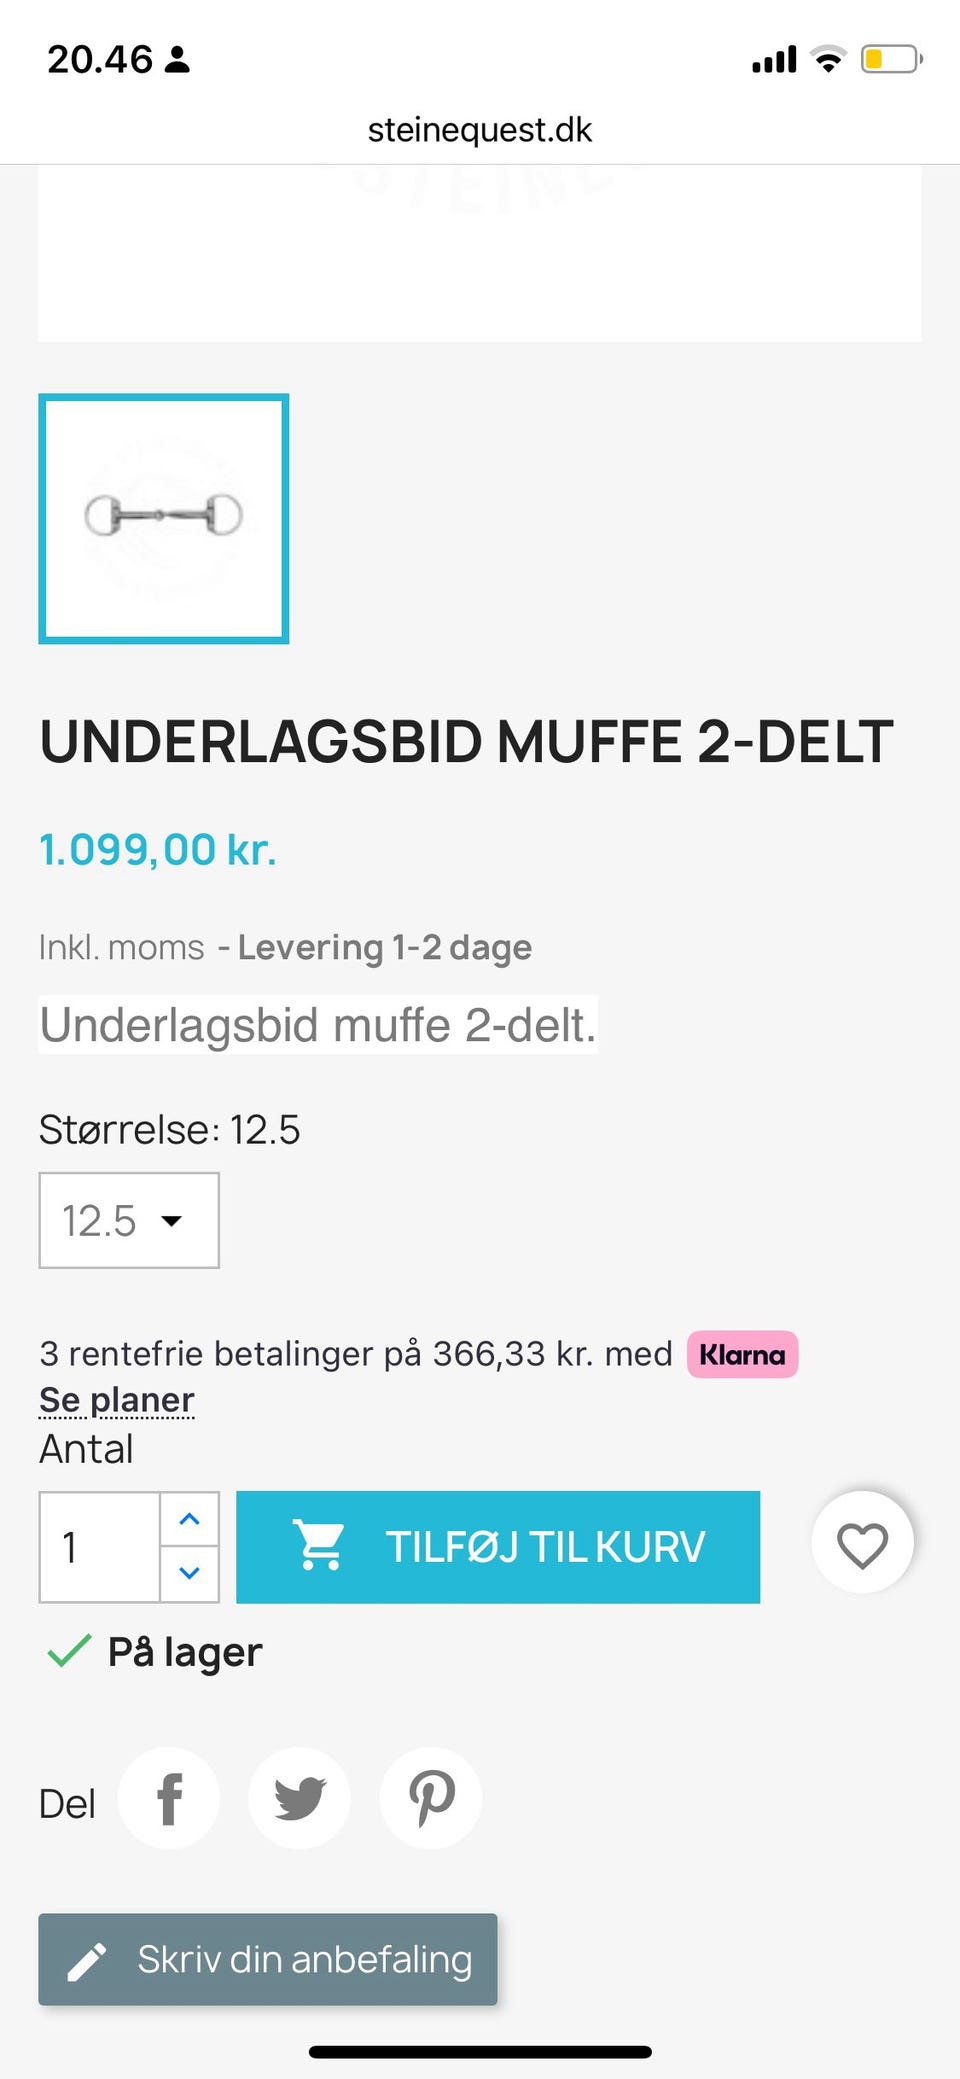Select the bit product thumbnail
The width and height of the screenshot is (960, 2079).
pyautogui.click(x=164, y=518)
